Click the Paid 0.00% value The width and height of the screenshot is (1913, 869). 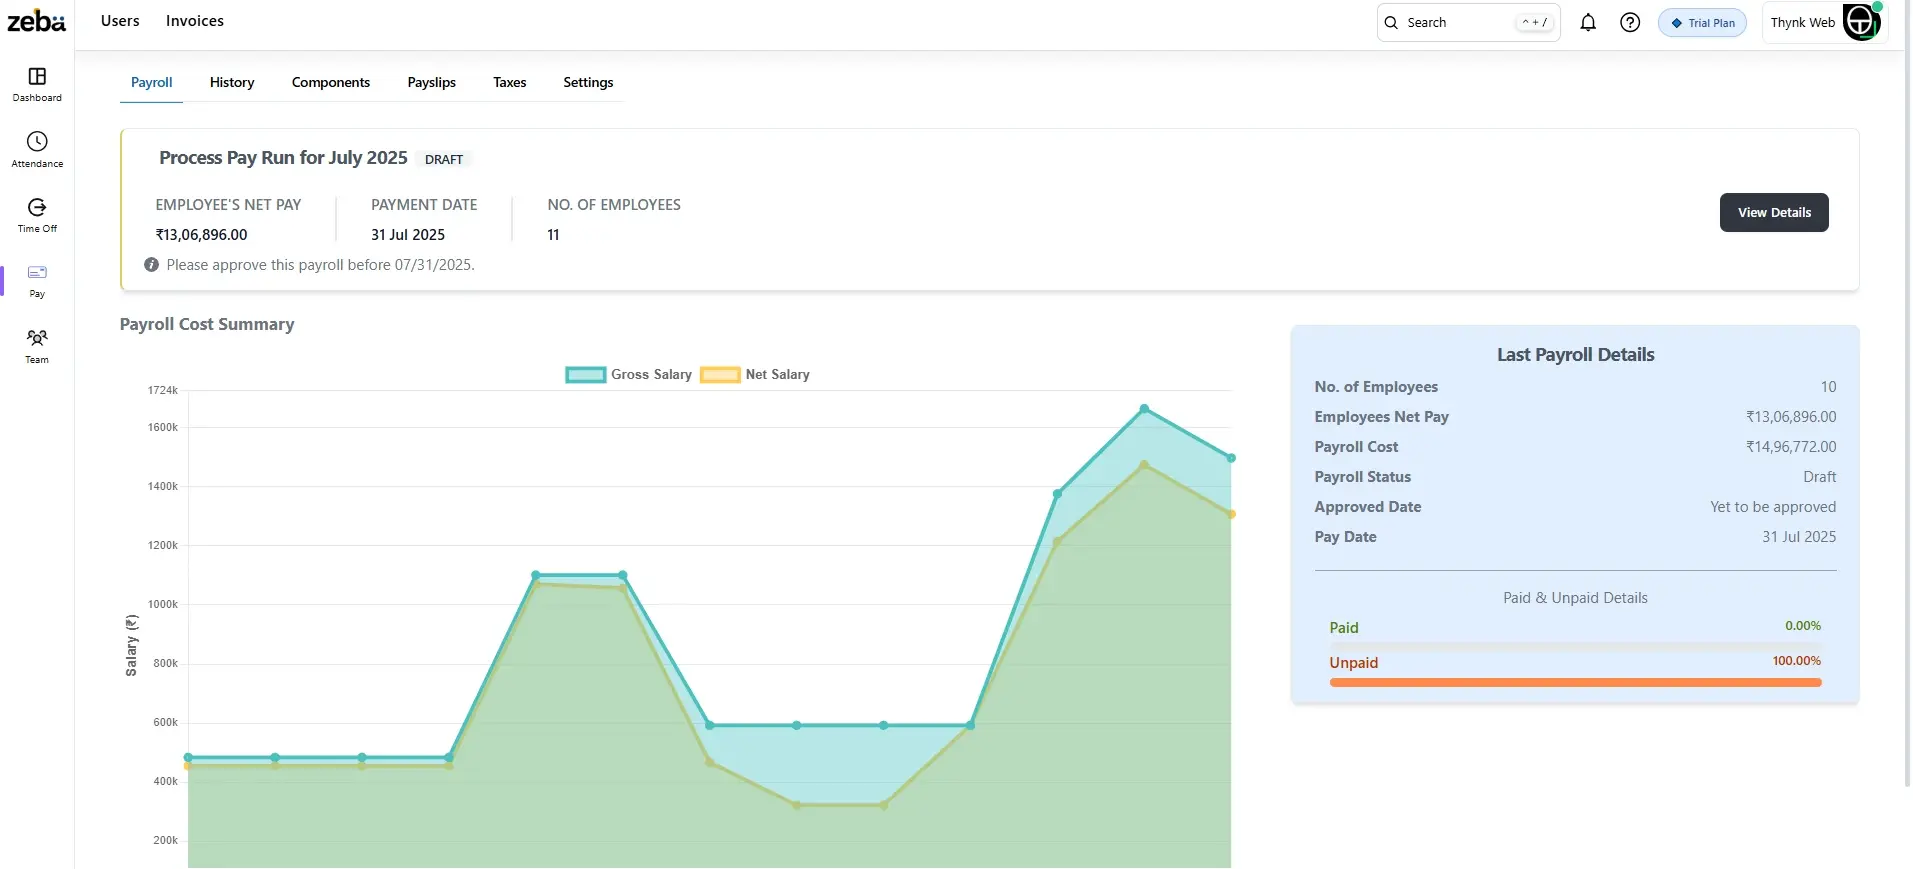[1803, 626]
